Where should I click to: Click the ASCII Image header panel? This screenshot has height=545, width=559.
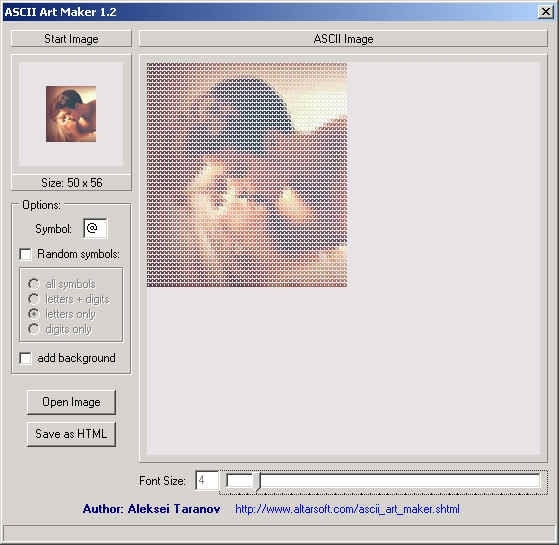point(343,39)
